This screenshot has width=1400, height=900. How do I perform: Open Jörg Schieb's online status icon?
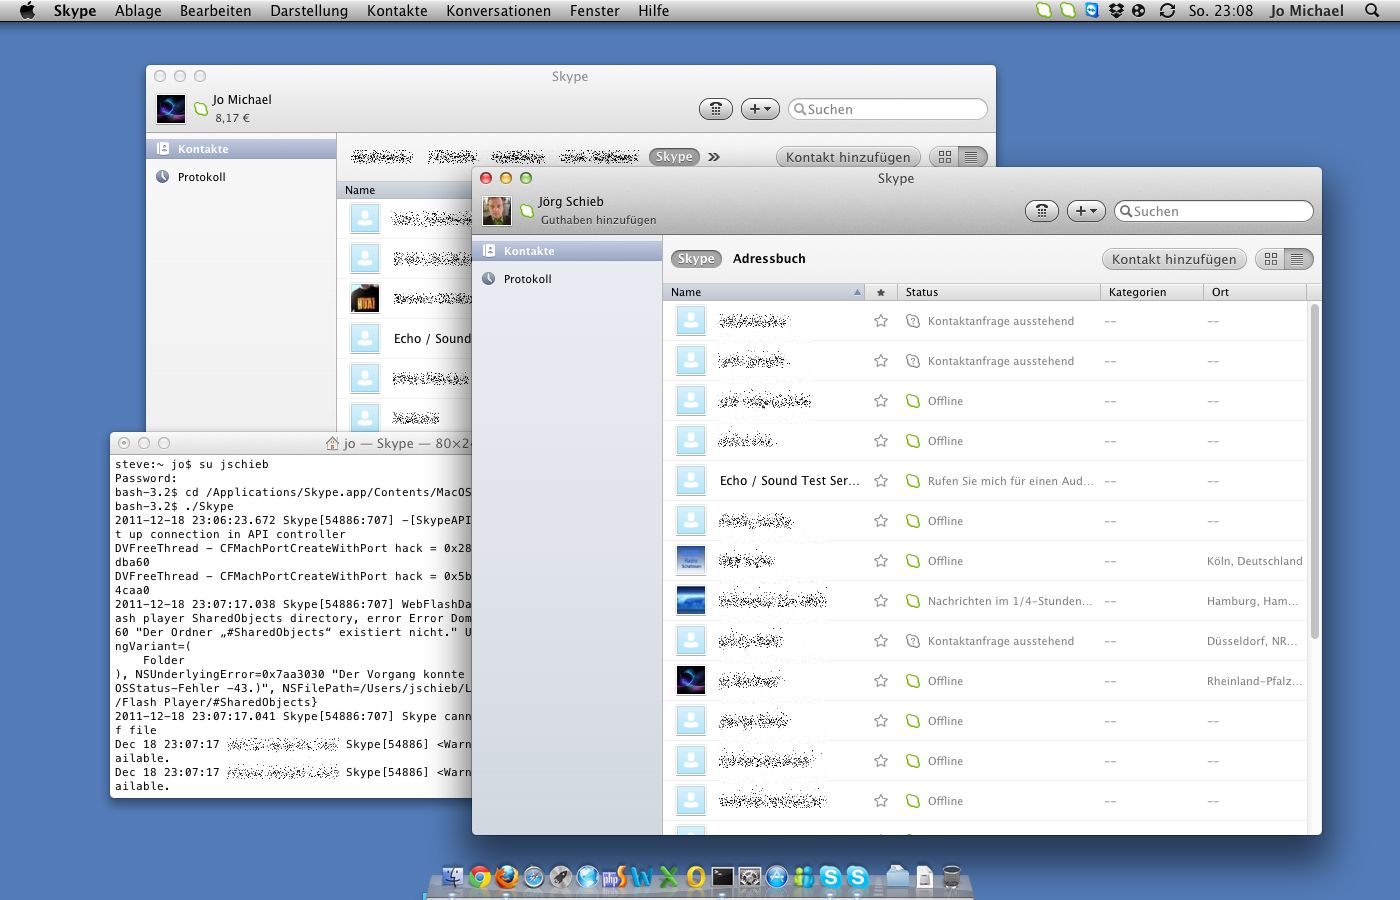(x=527, y=211)
